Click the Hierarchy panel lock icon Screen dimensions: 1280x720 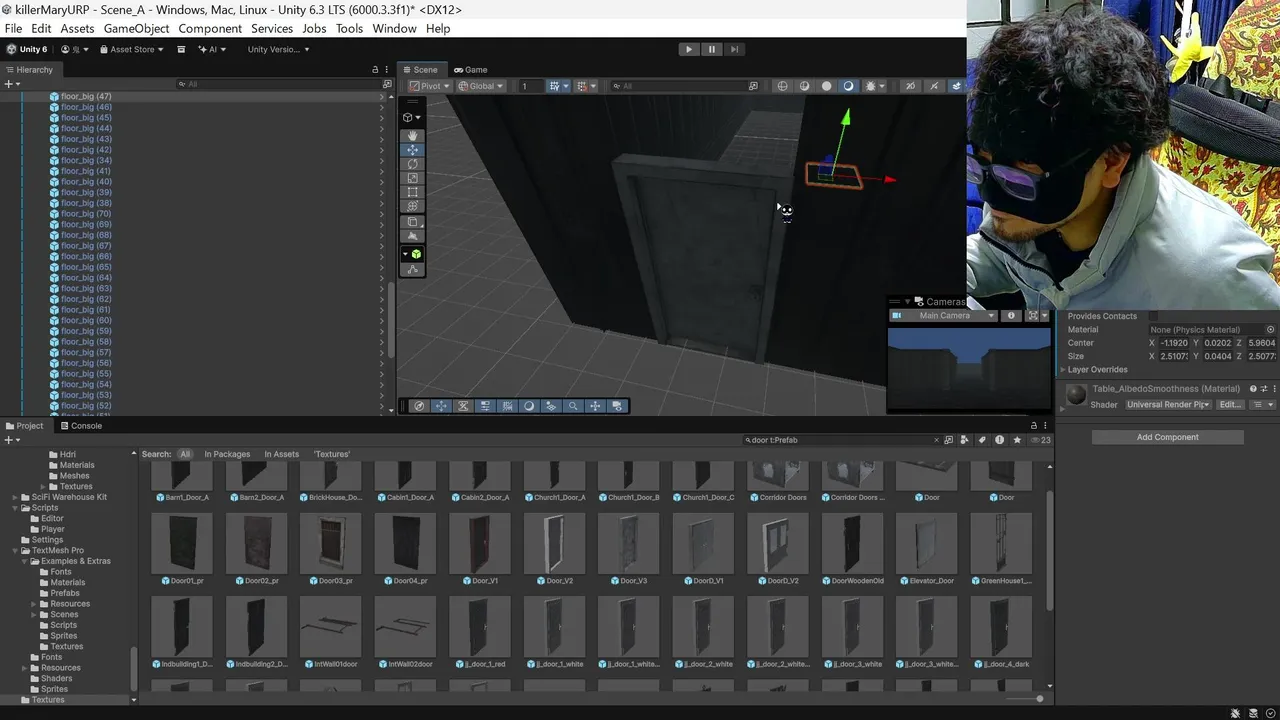point(375,70)
